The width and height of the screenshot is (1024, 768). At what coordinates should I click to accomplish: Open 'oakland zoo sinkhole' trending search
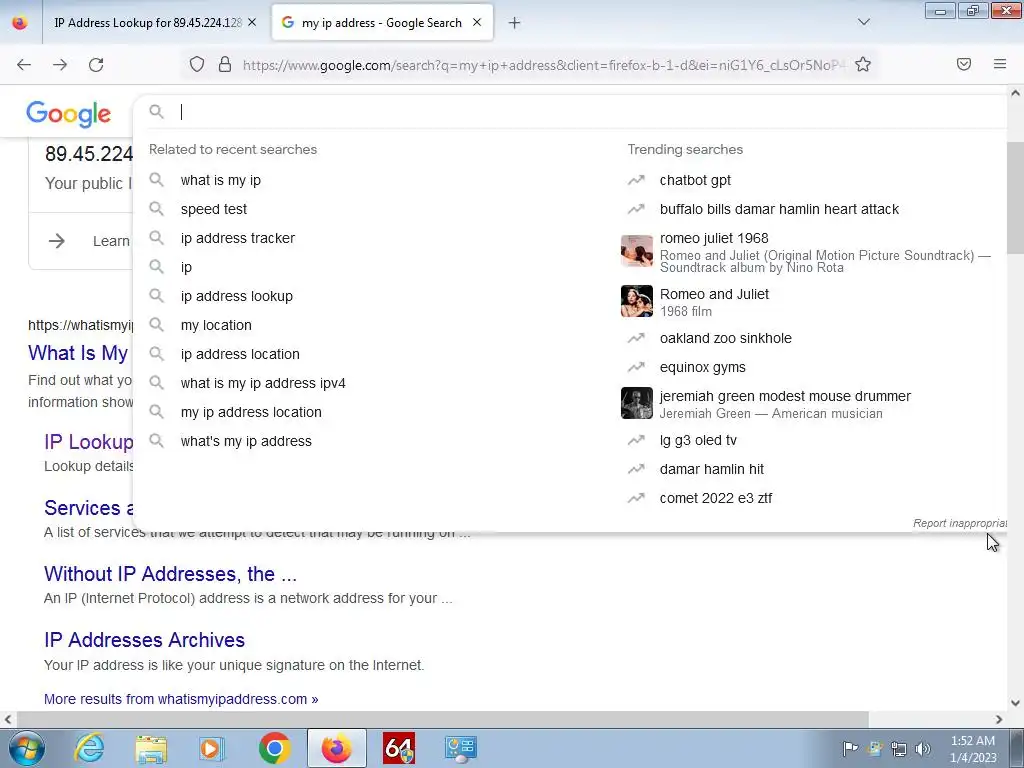tap(726, 338)
